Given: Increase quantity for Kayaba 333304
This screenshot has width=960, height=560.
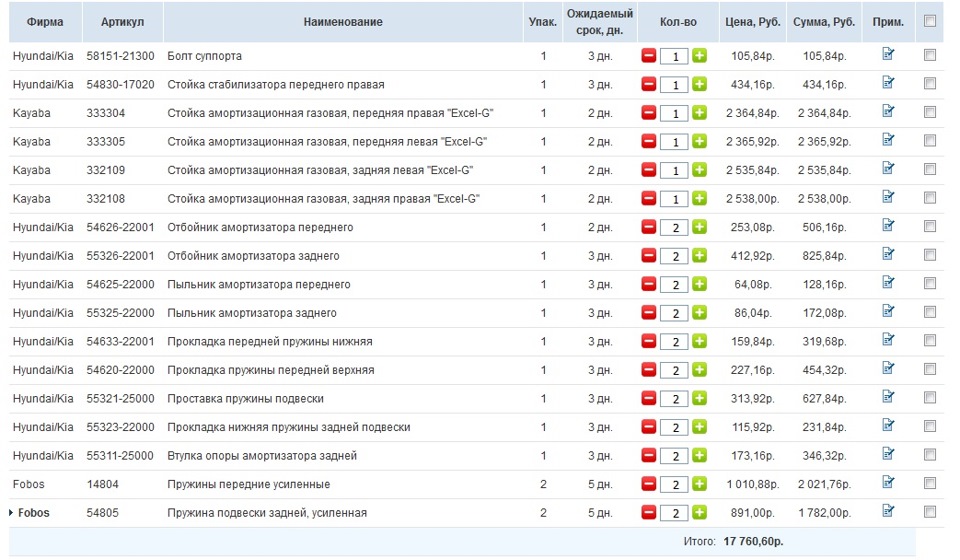Looking at the screenshot, I should pos(699,113).
